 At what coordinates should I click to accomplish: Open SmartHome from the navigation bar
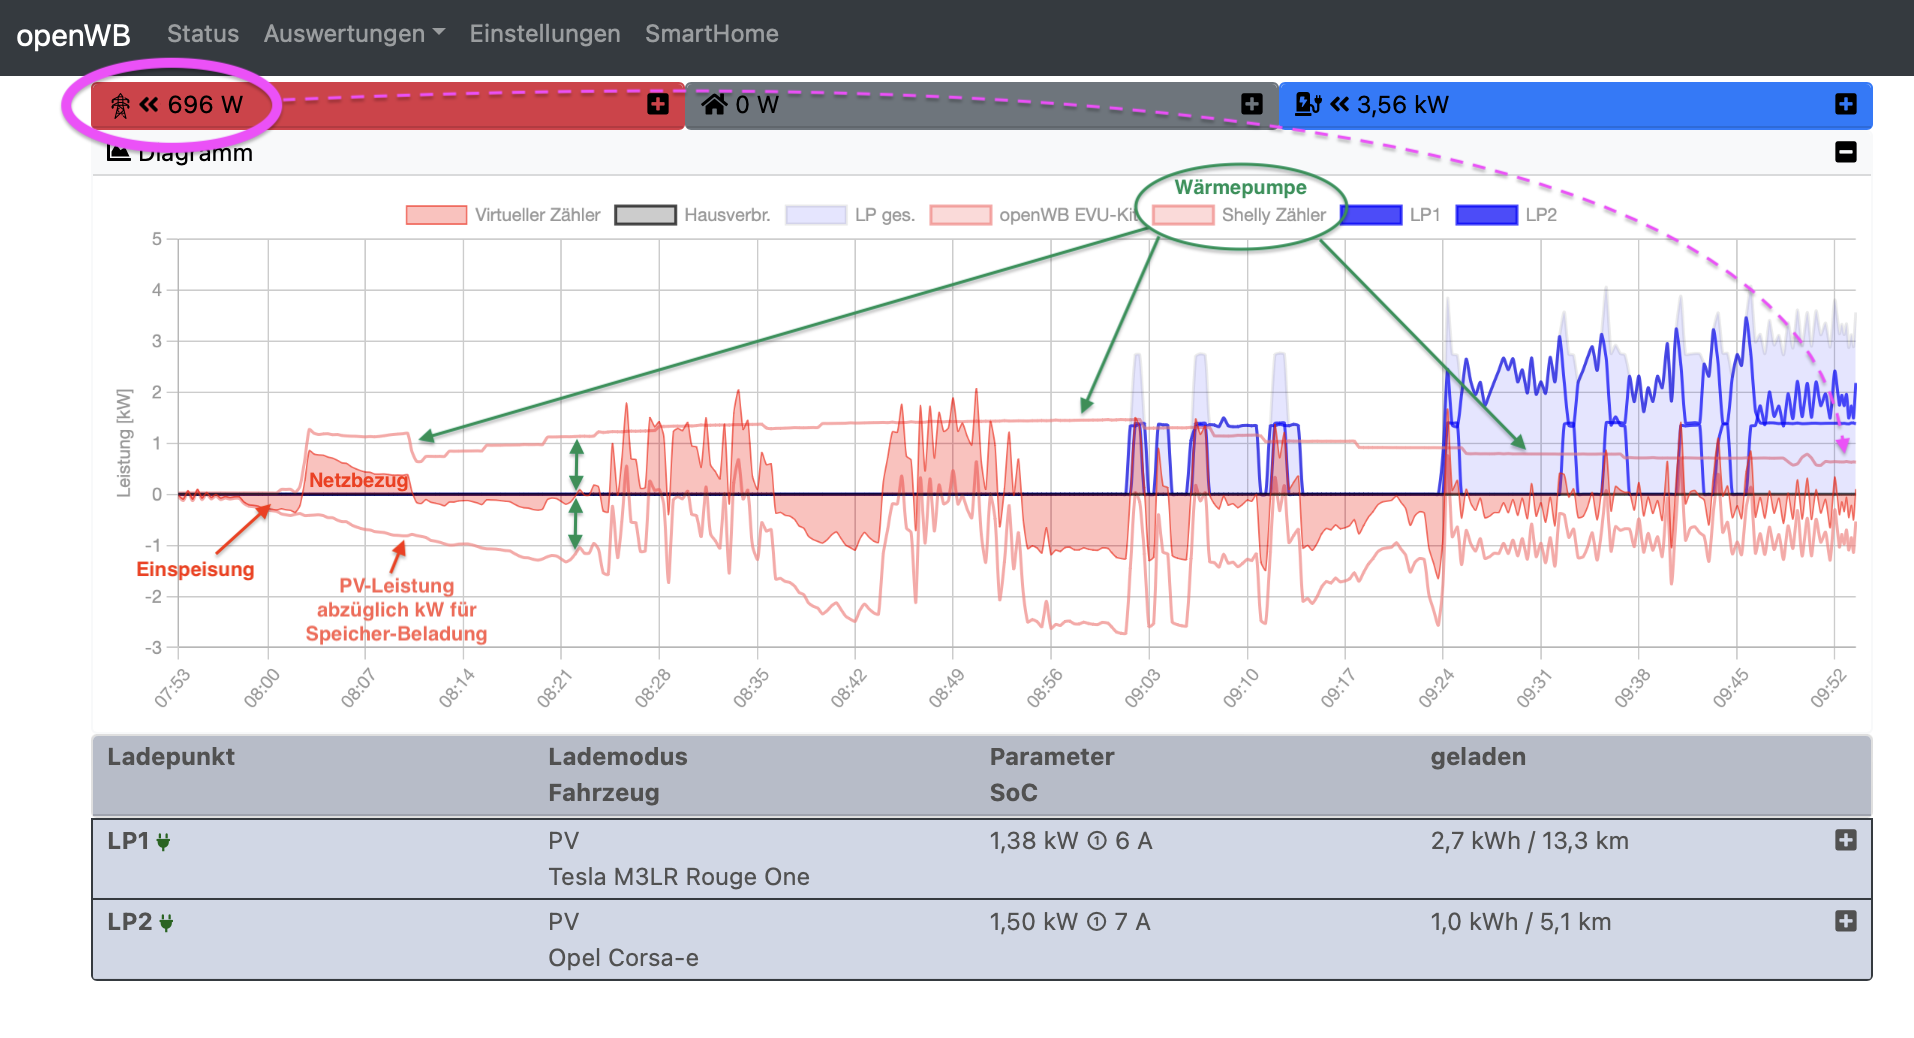(711, 34)
